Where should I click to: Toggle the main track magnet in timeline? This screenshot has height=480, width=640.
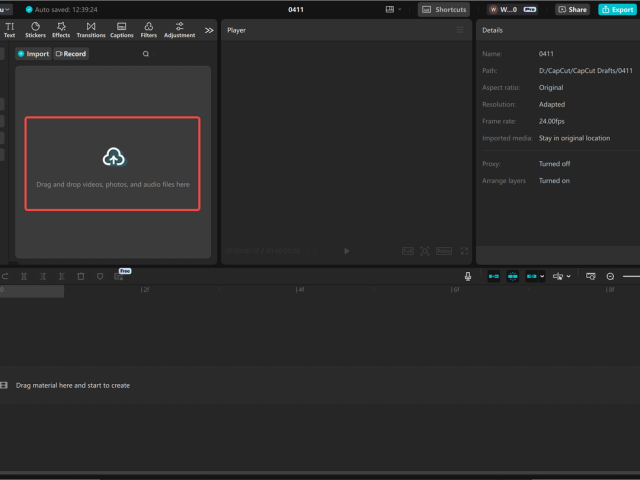pos(494,276)
